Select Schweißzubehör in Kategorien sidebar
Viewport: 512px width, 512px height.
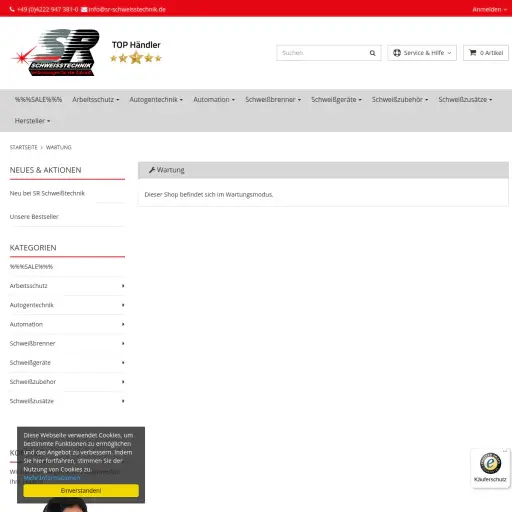33,382
